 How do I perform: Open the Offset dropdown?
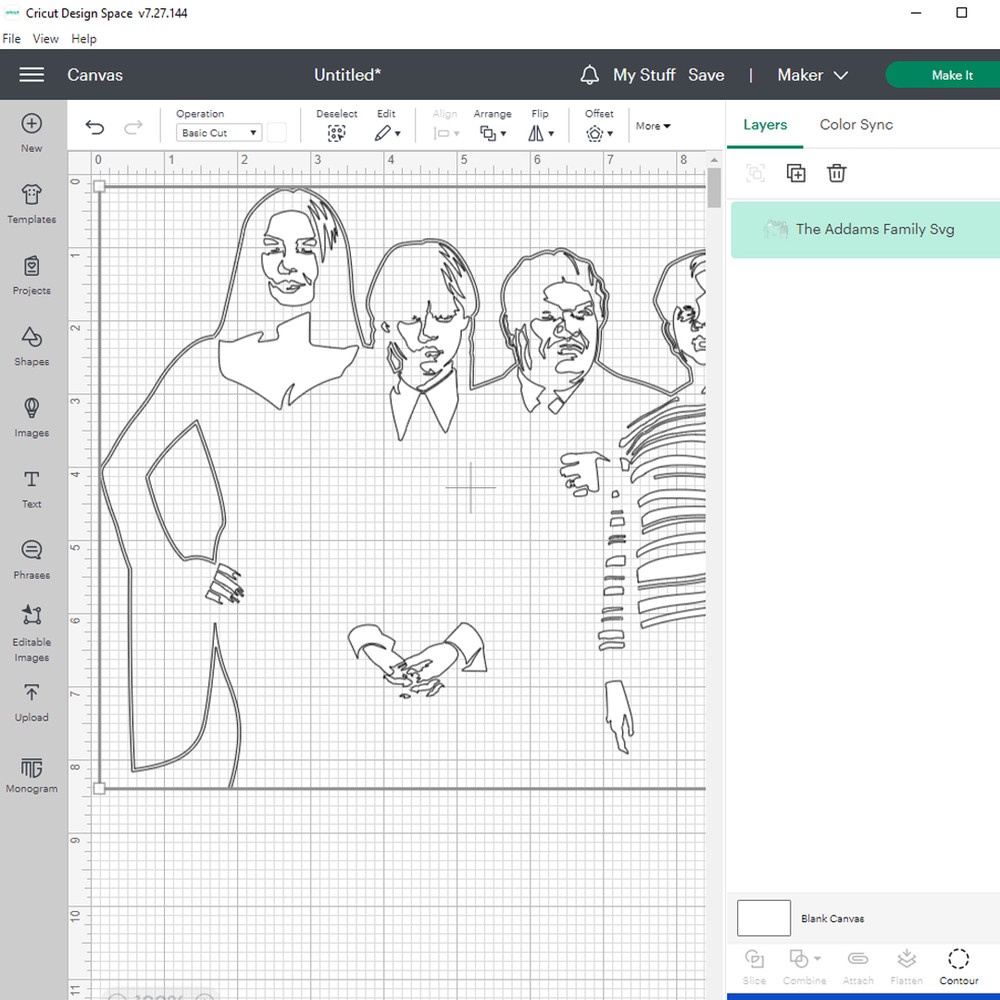tap(599, 133)
